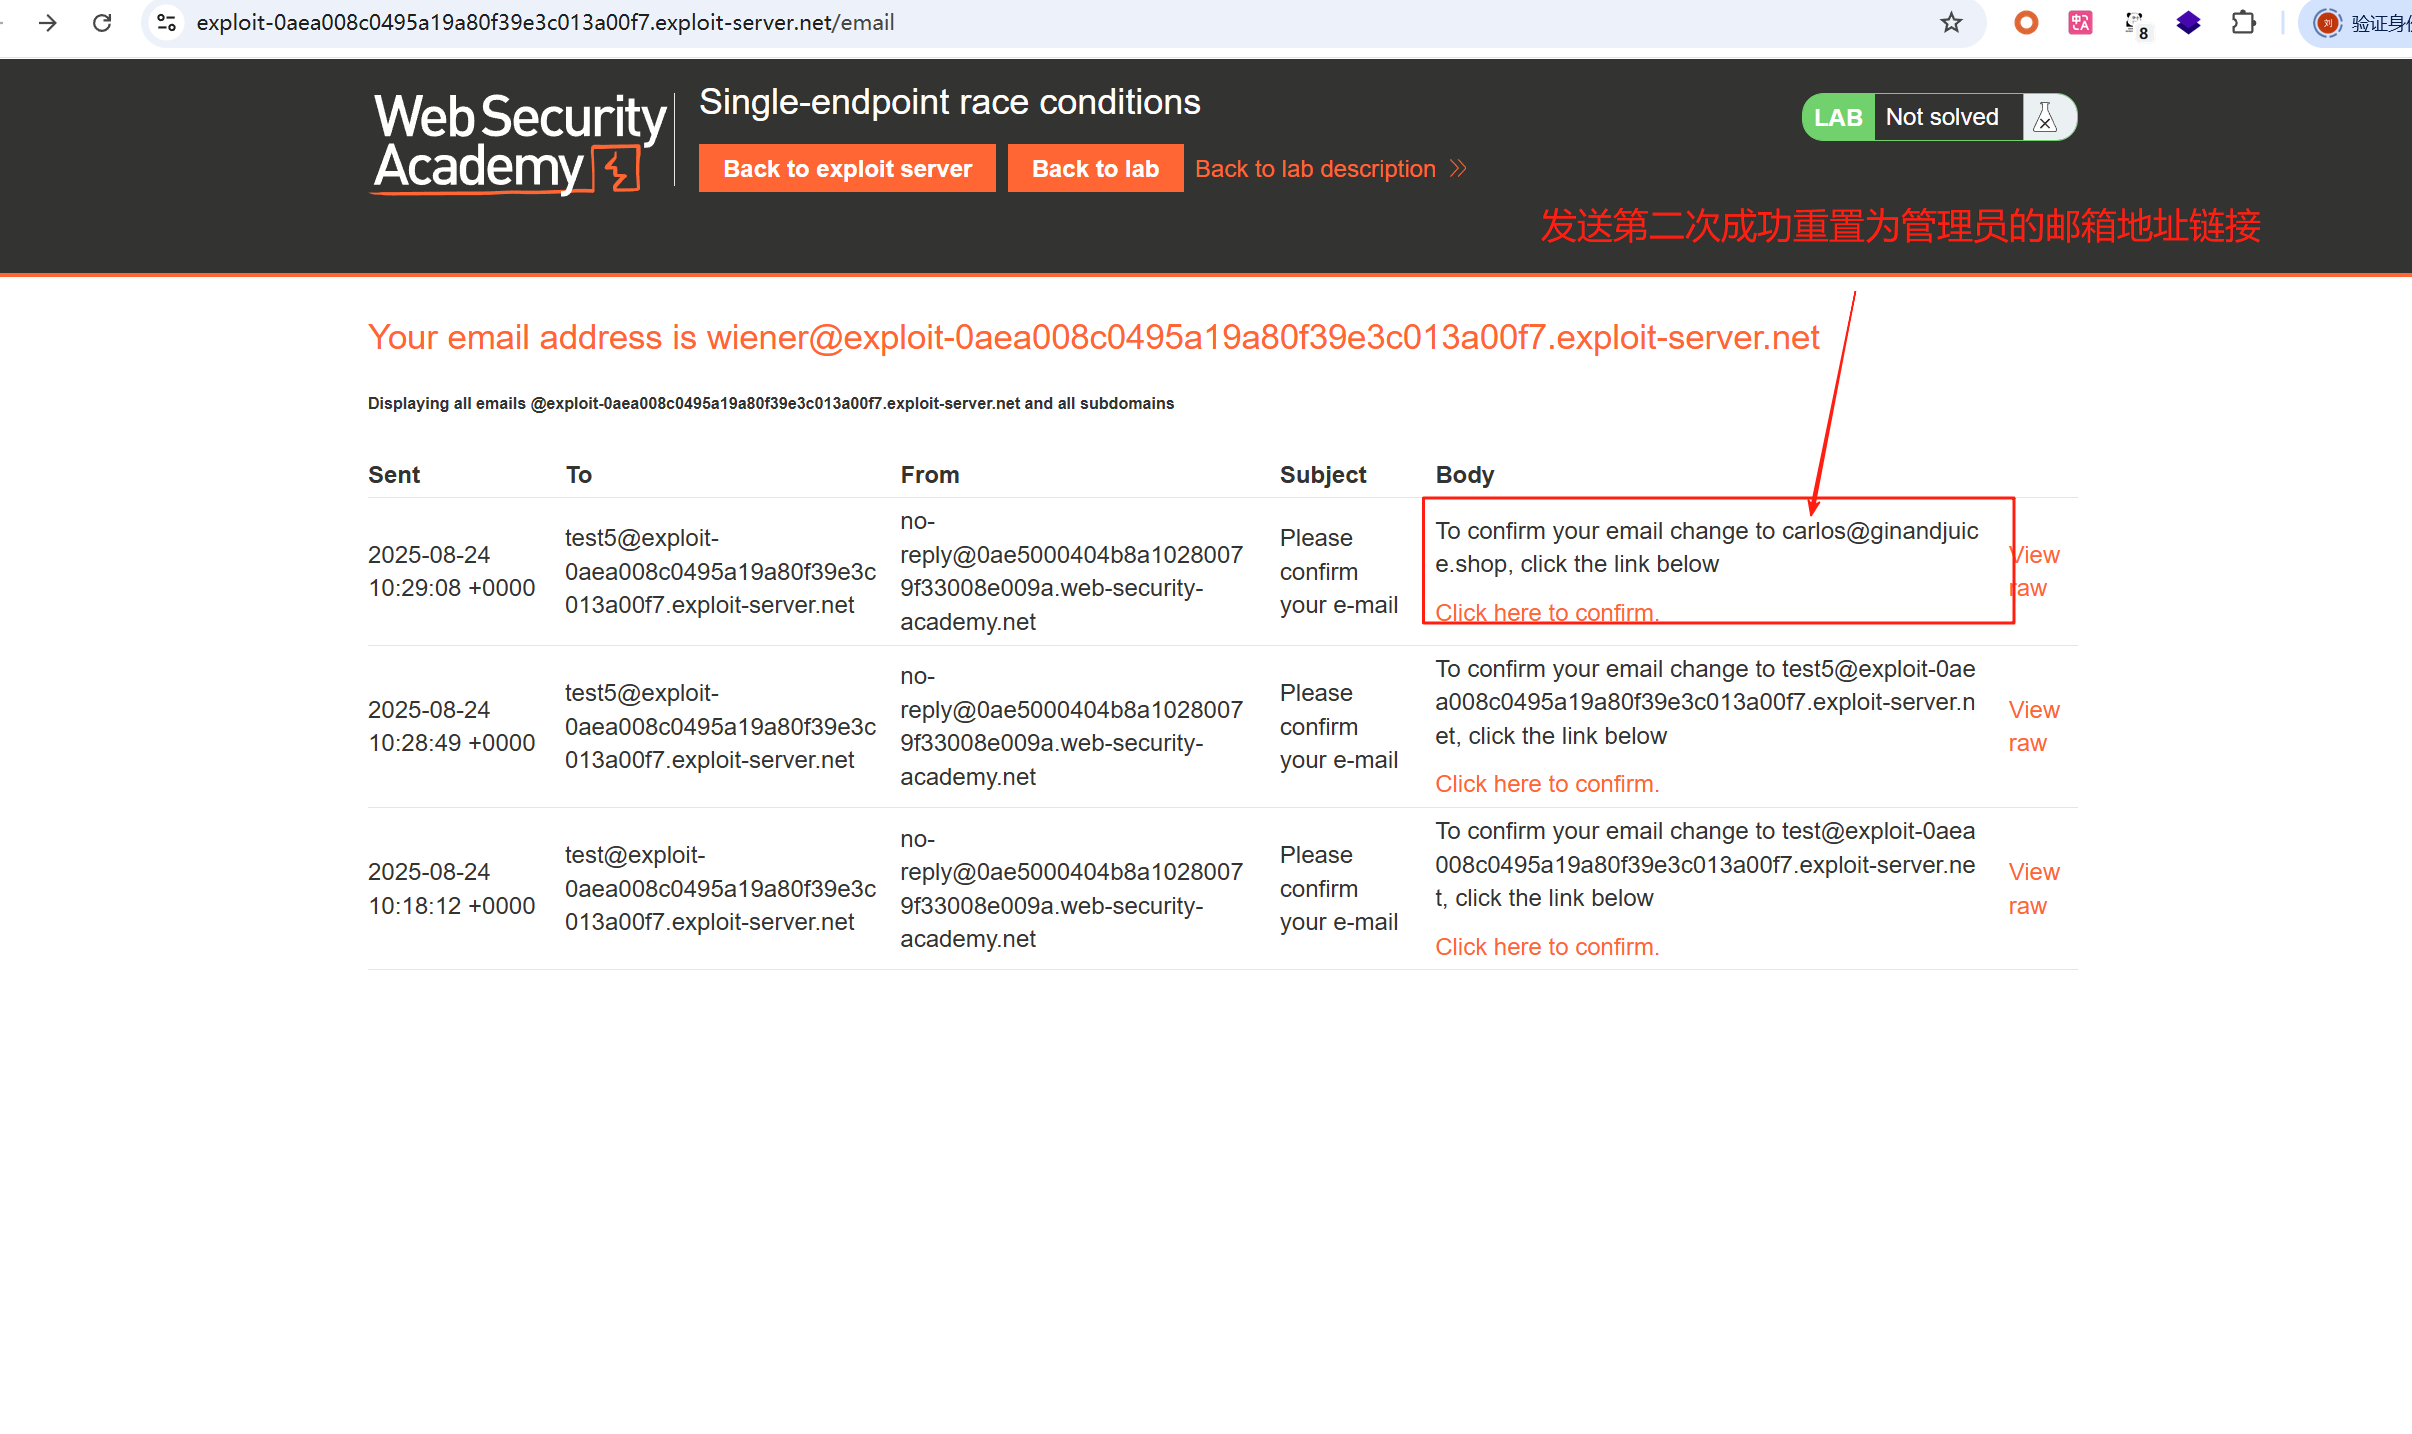
Task: Open the orange circle extension
Action: coord(2026,22)
